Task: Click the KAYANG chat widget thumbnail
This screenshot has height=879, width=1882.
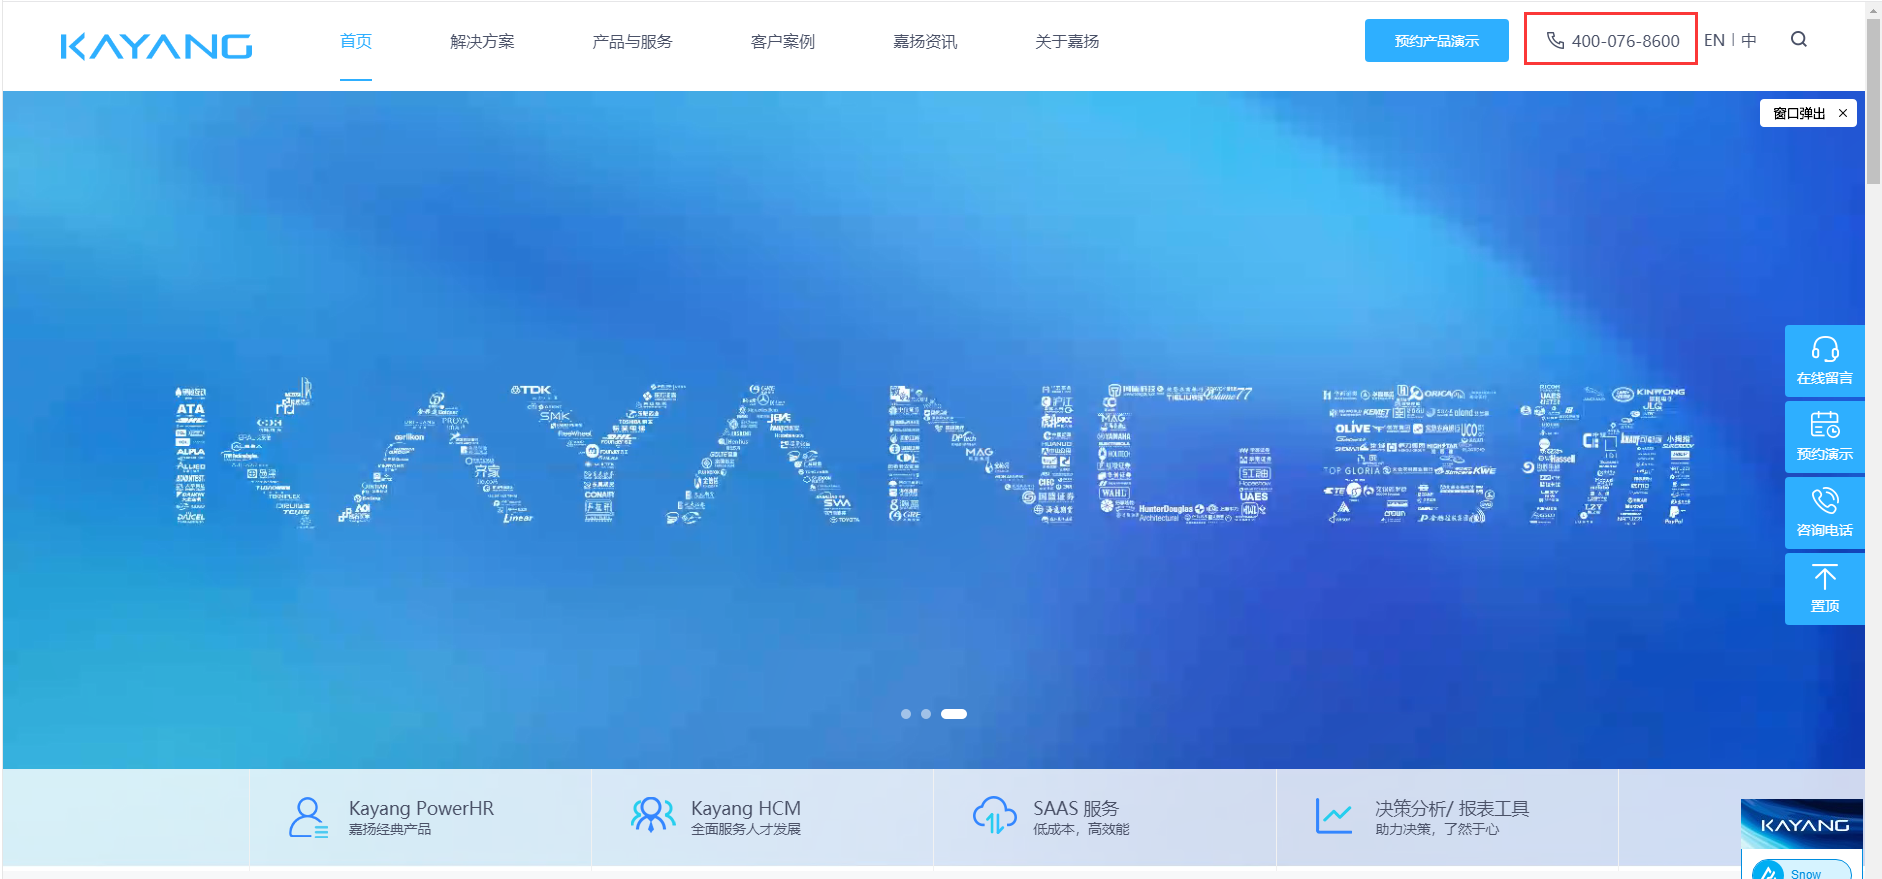Action: point(1802,824)
